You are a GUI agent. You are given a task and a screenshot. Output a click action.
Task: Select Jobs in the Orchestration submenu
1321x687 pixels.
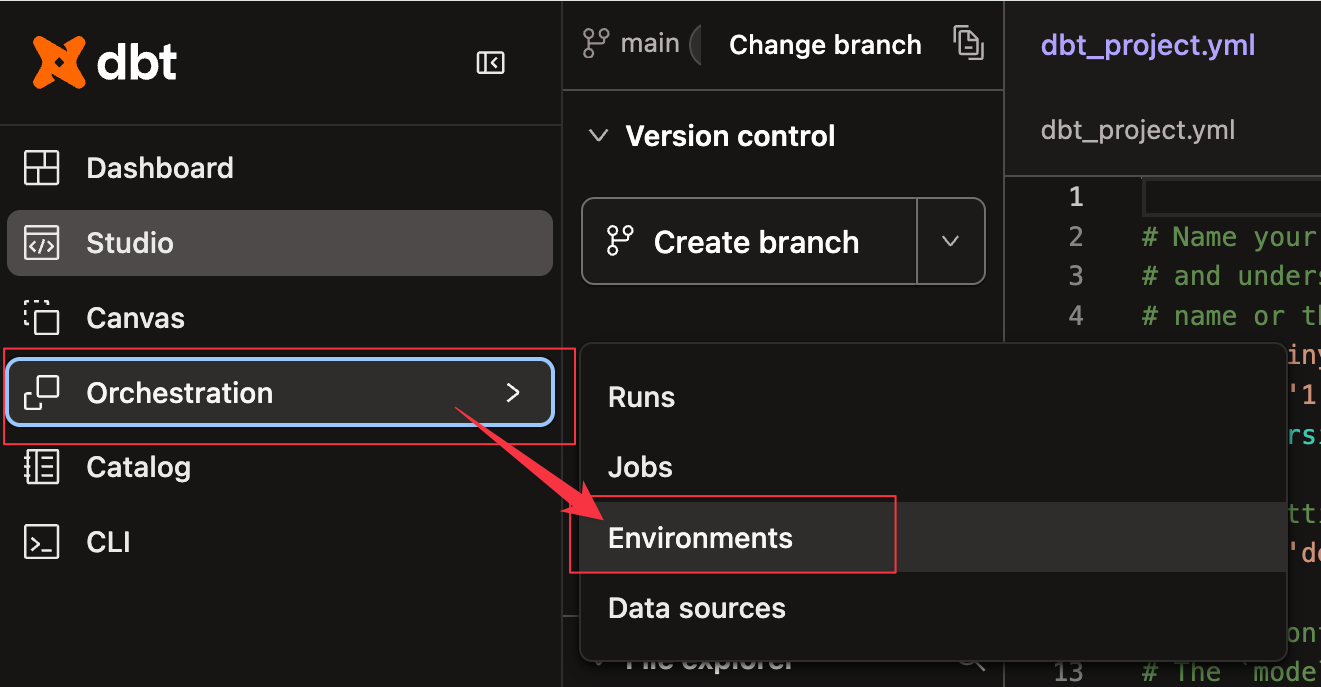[x=932, y=467]
